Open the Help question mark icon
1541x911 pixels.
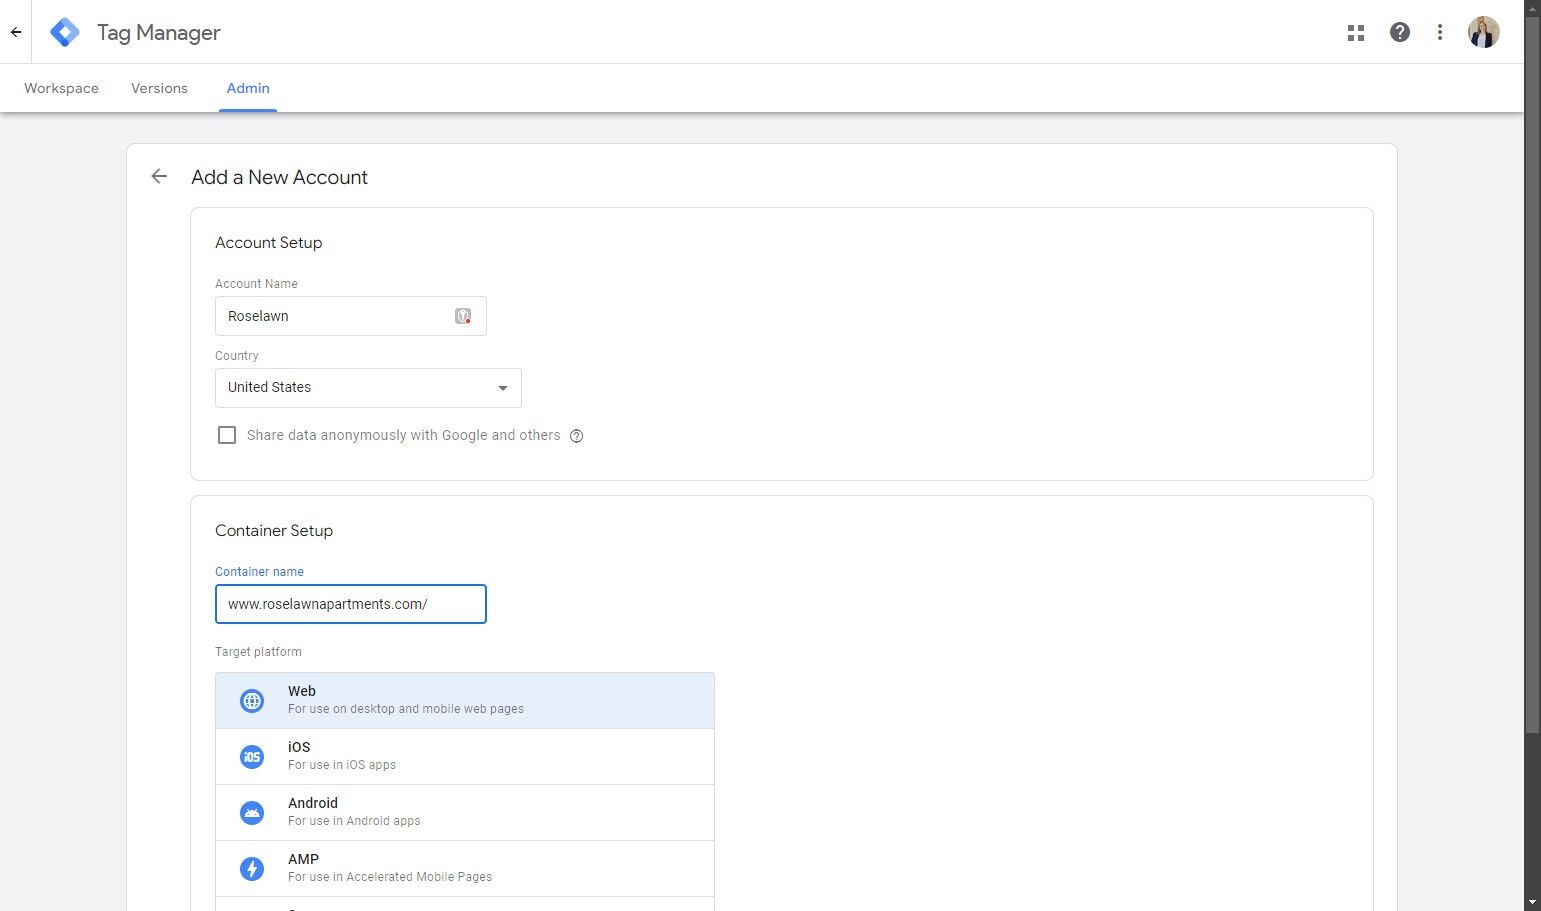(x=1400, y=32)
